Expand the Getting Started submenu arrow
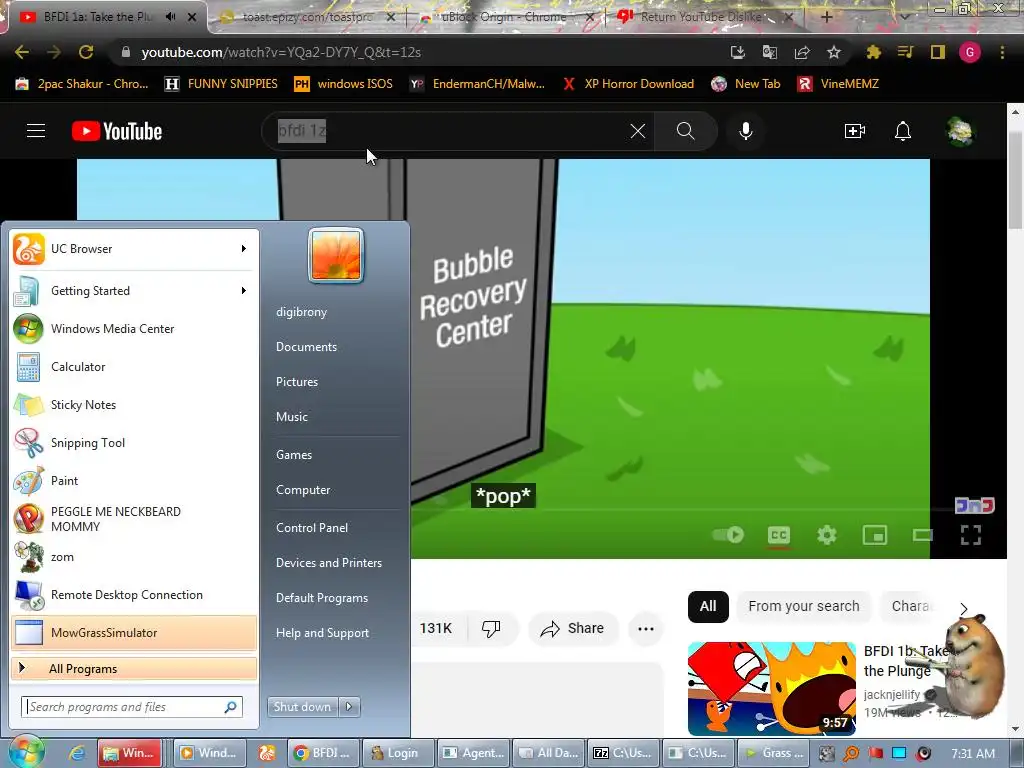 click(244, 291)
